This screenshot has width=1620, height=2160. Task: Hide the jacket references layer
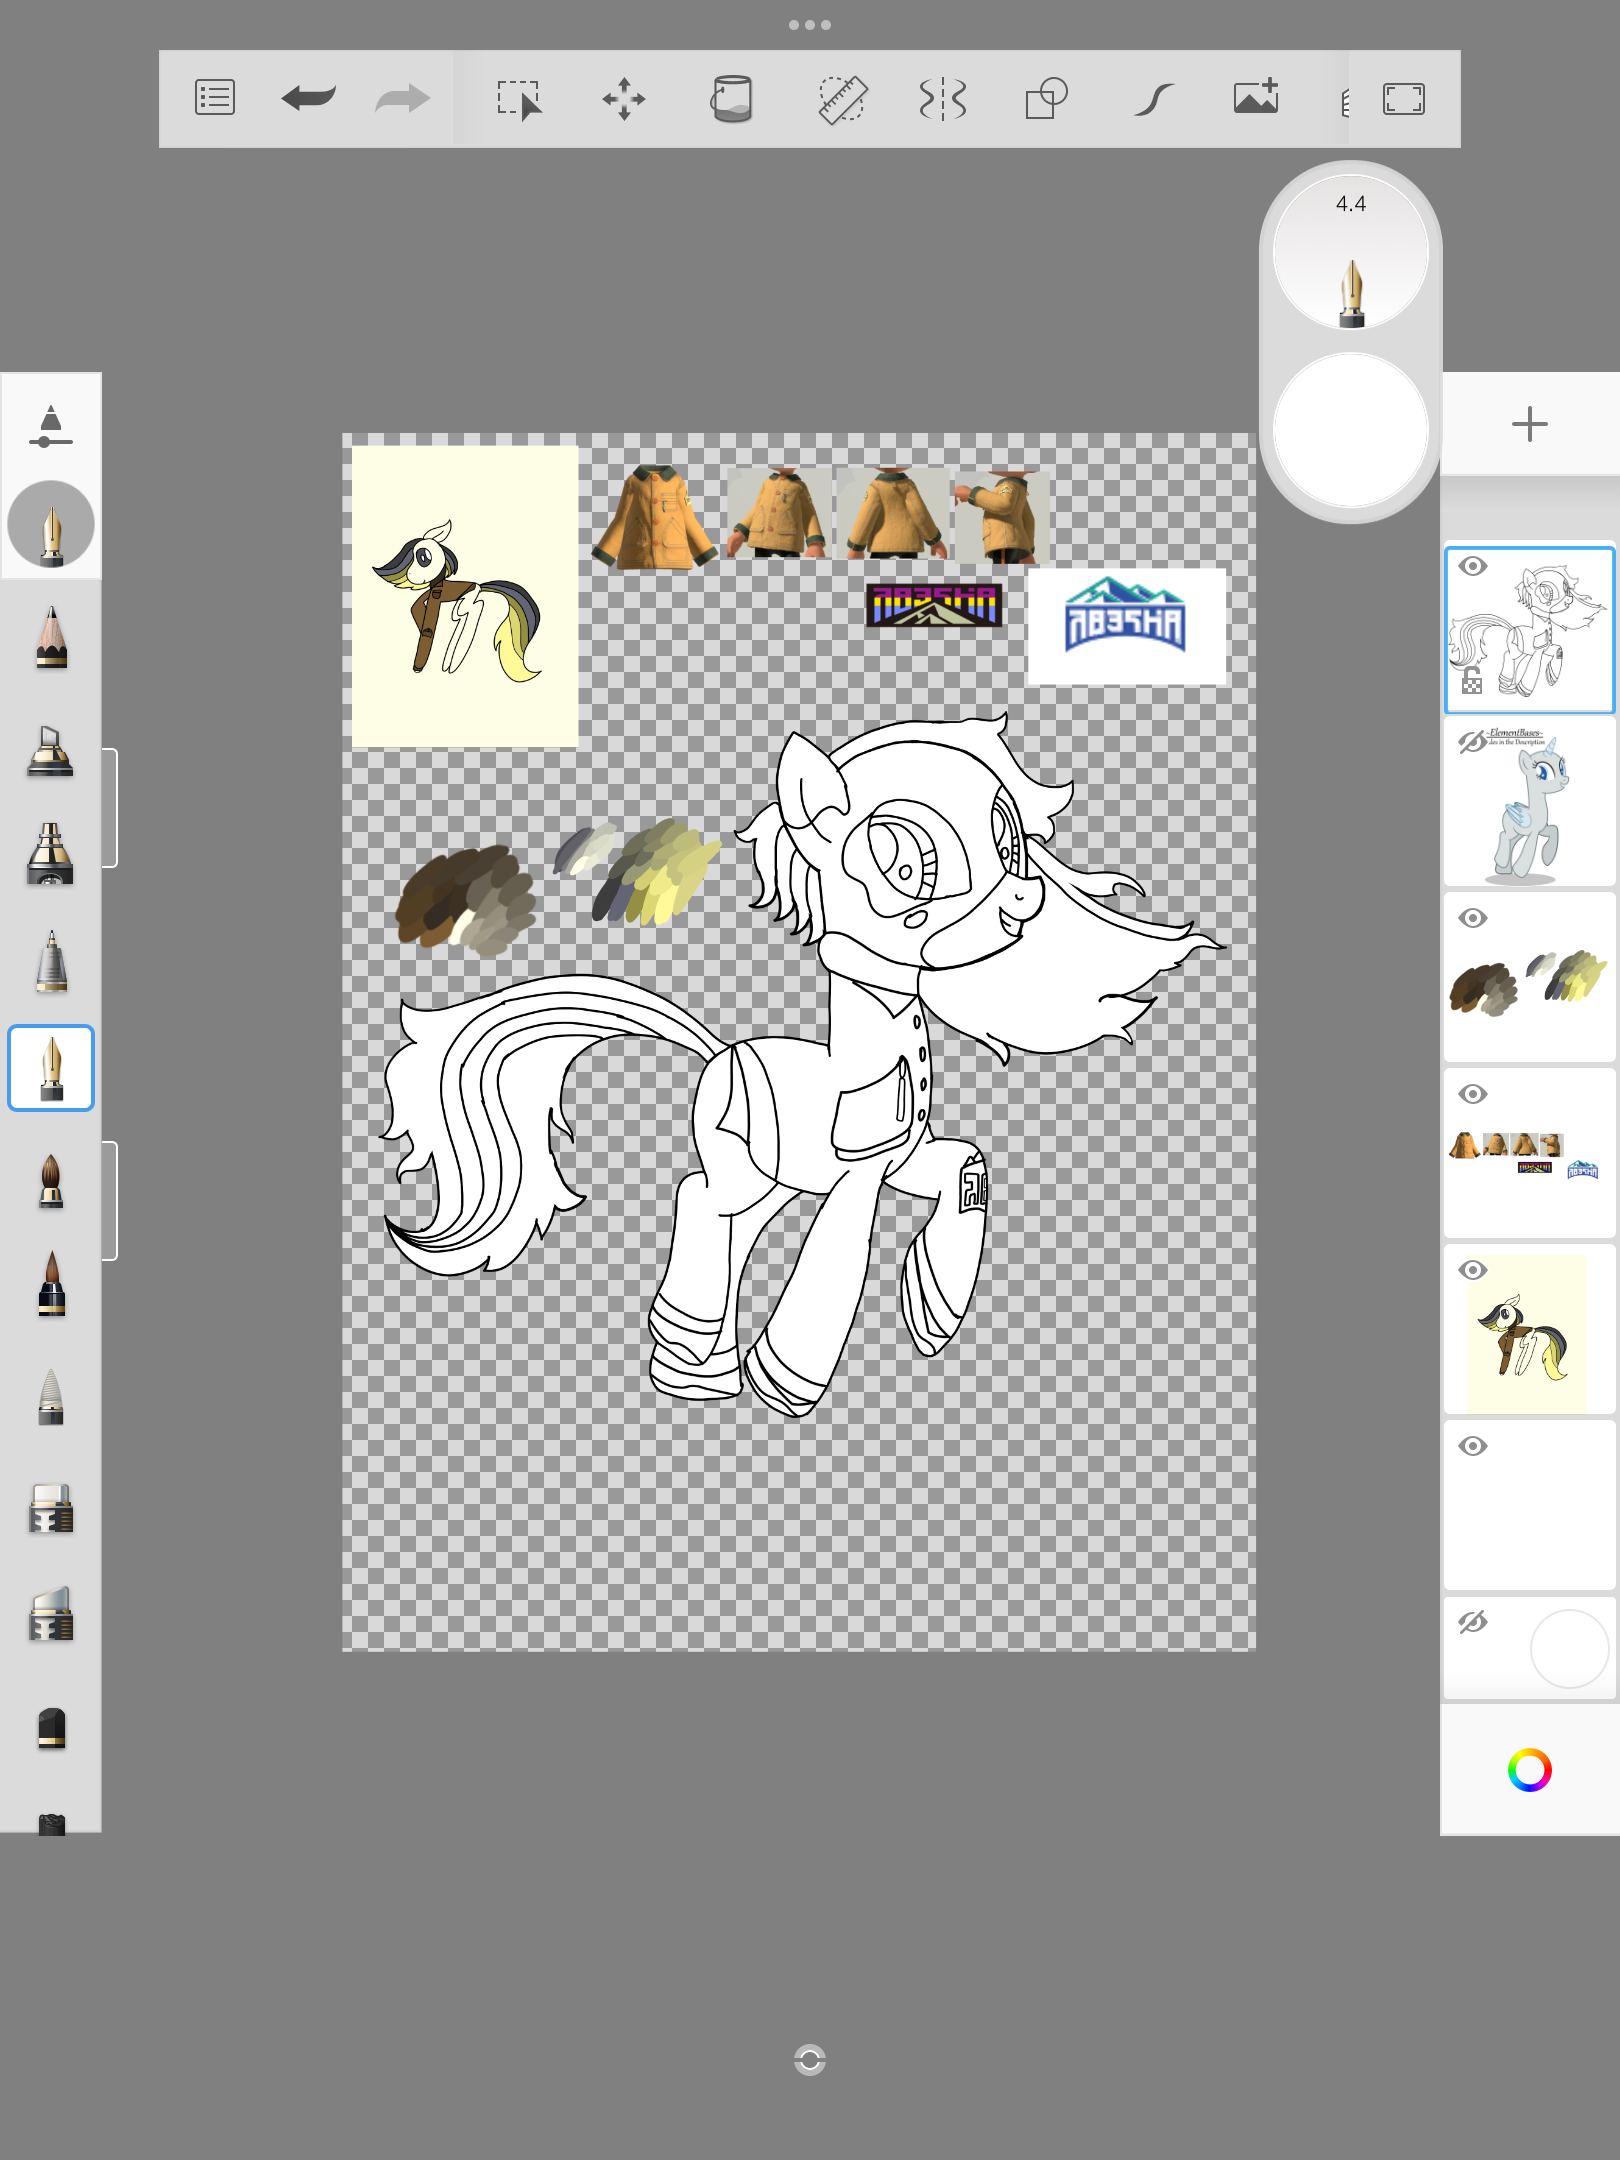coord(1472,1094)
